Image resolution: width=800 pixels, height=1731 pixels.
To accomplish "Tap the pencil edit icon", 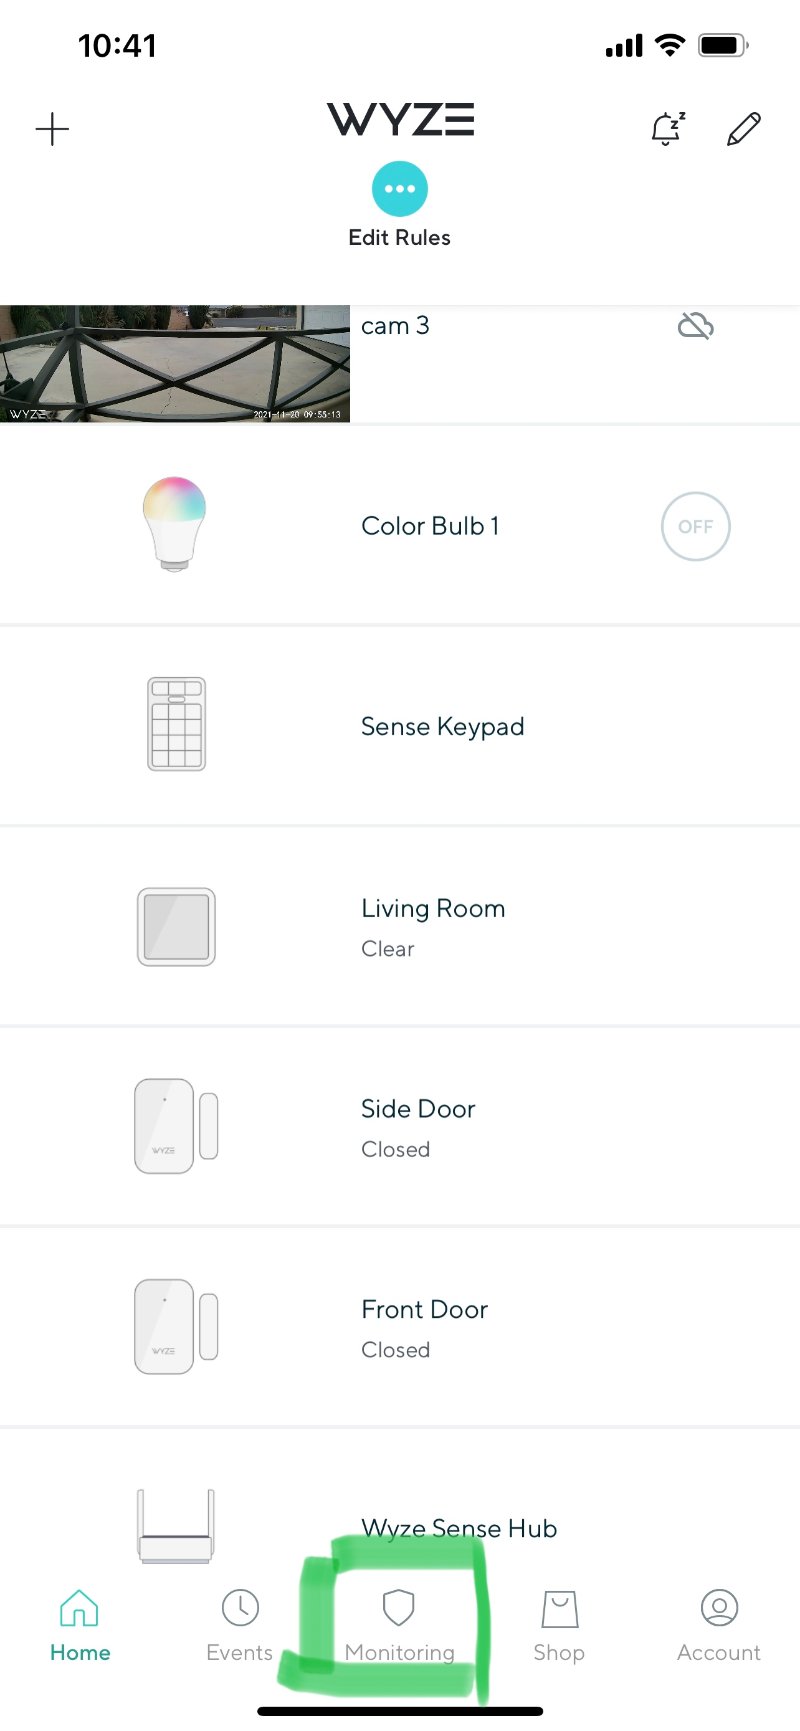I will tap(743, 129).
